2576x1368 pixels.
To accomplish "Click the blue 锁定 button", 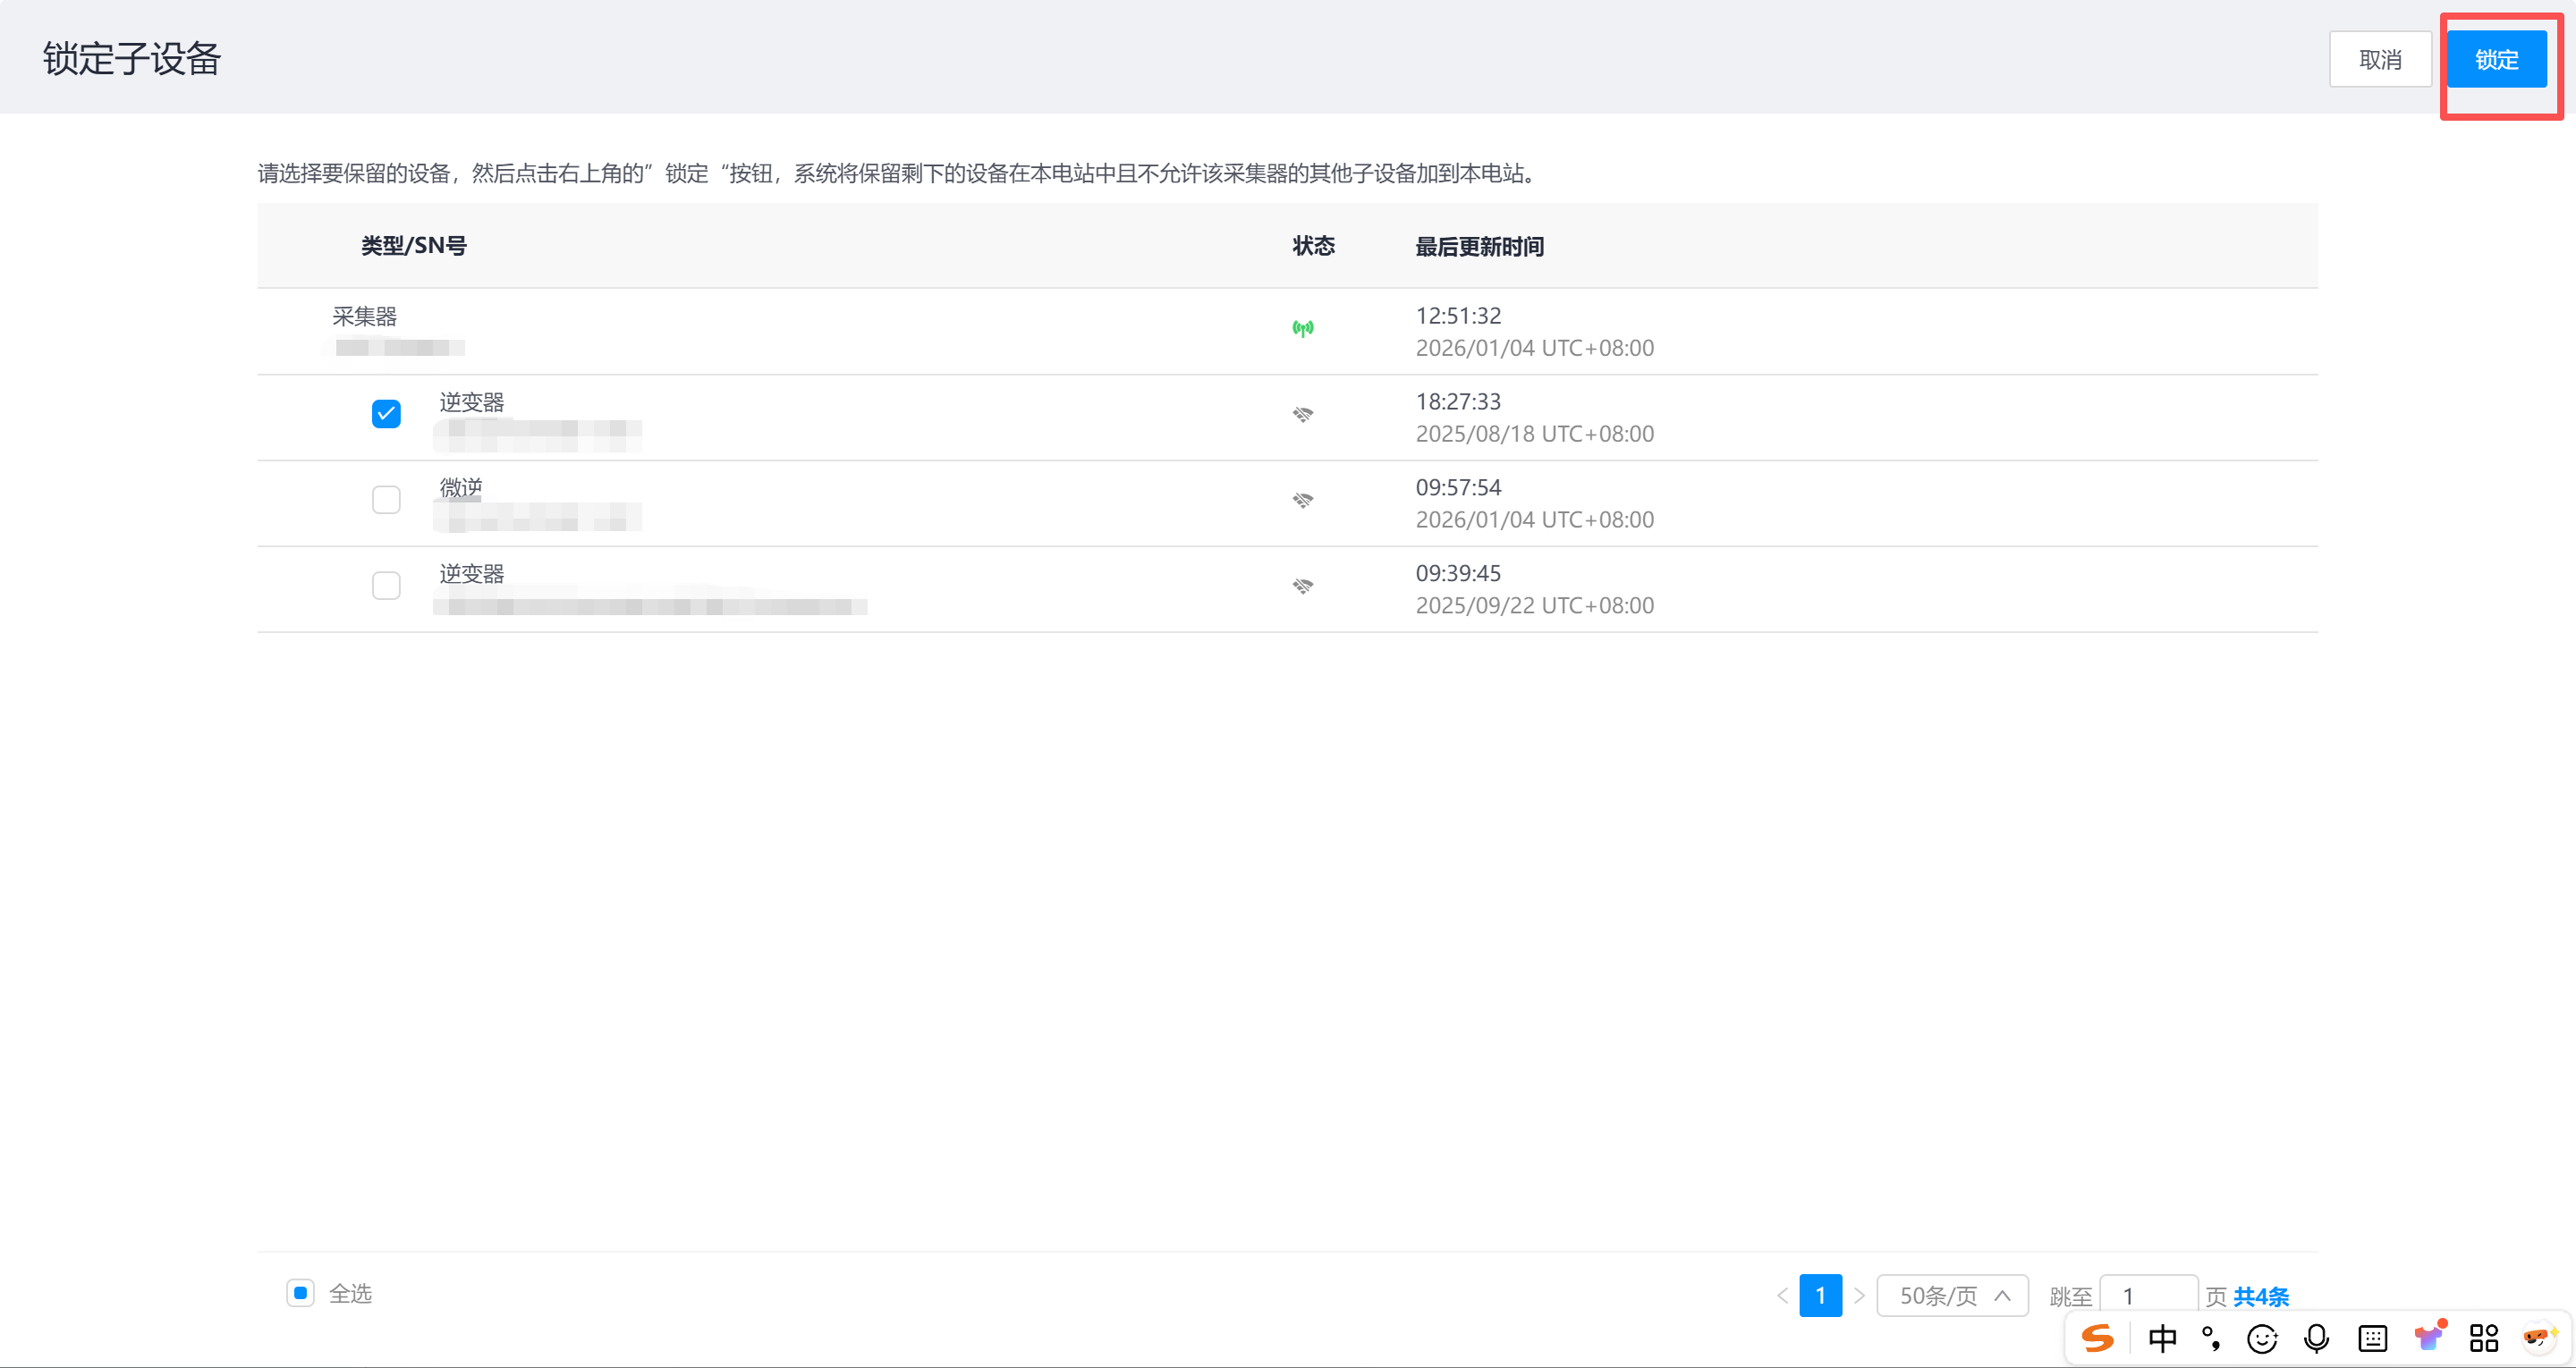I will click(x=2496, y=60).
